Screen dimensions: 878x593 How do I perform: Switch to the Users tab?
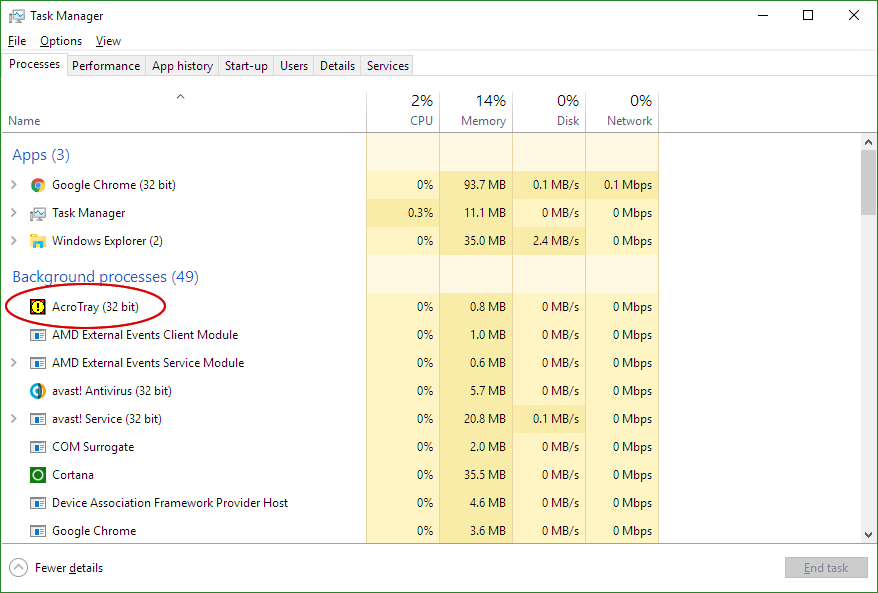point(294,66)
